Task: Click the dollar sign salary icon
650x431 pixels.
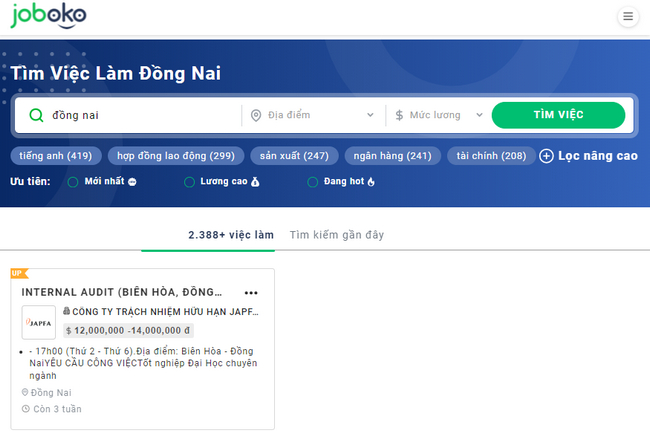Action: pyautogui.click(x=399, y=115)
